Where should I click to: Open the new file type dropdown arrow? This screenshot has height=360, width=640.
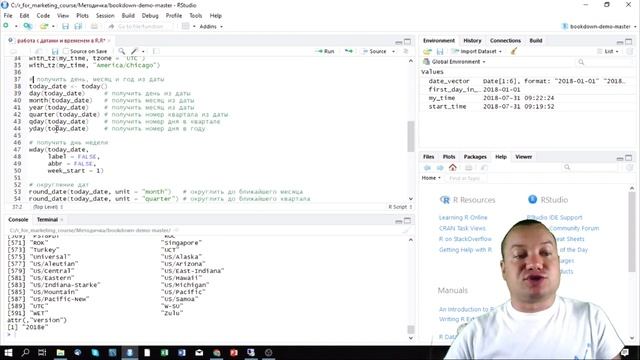point(16,27)
